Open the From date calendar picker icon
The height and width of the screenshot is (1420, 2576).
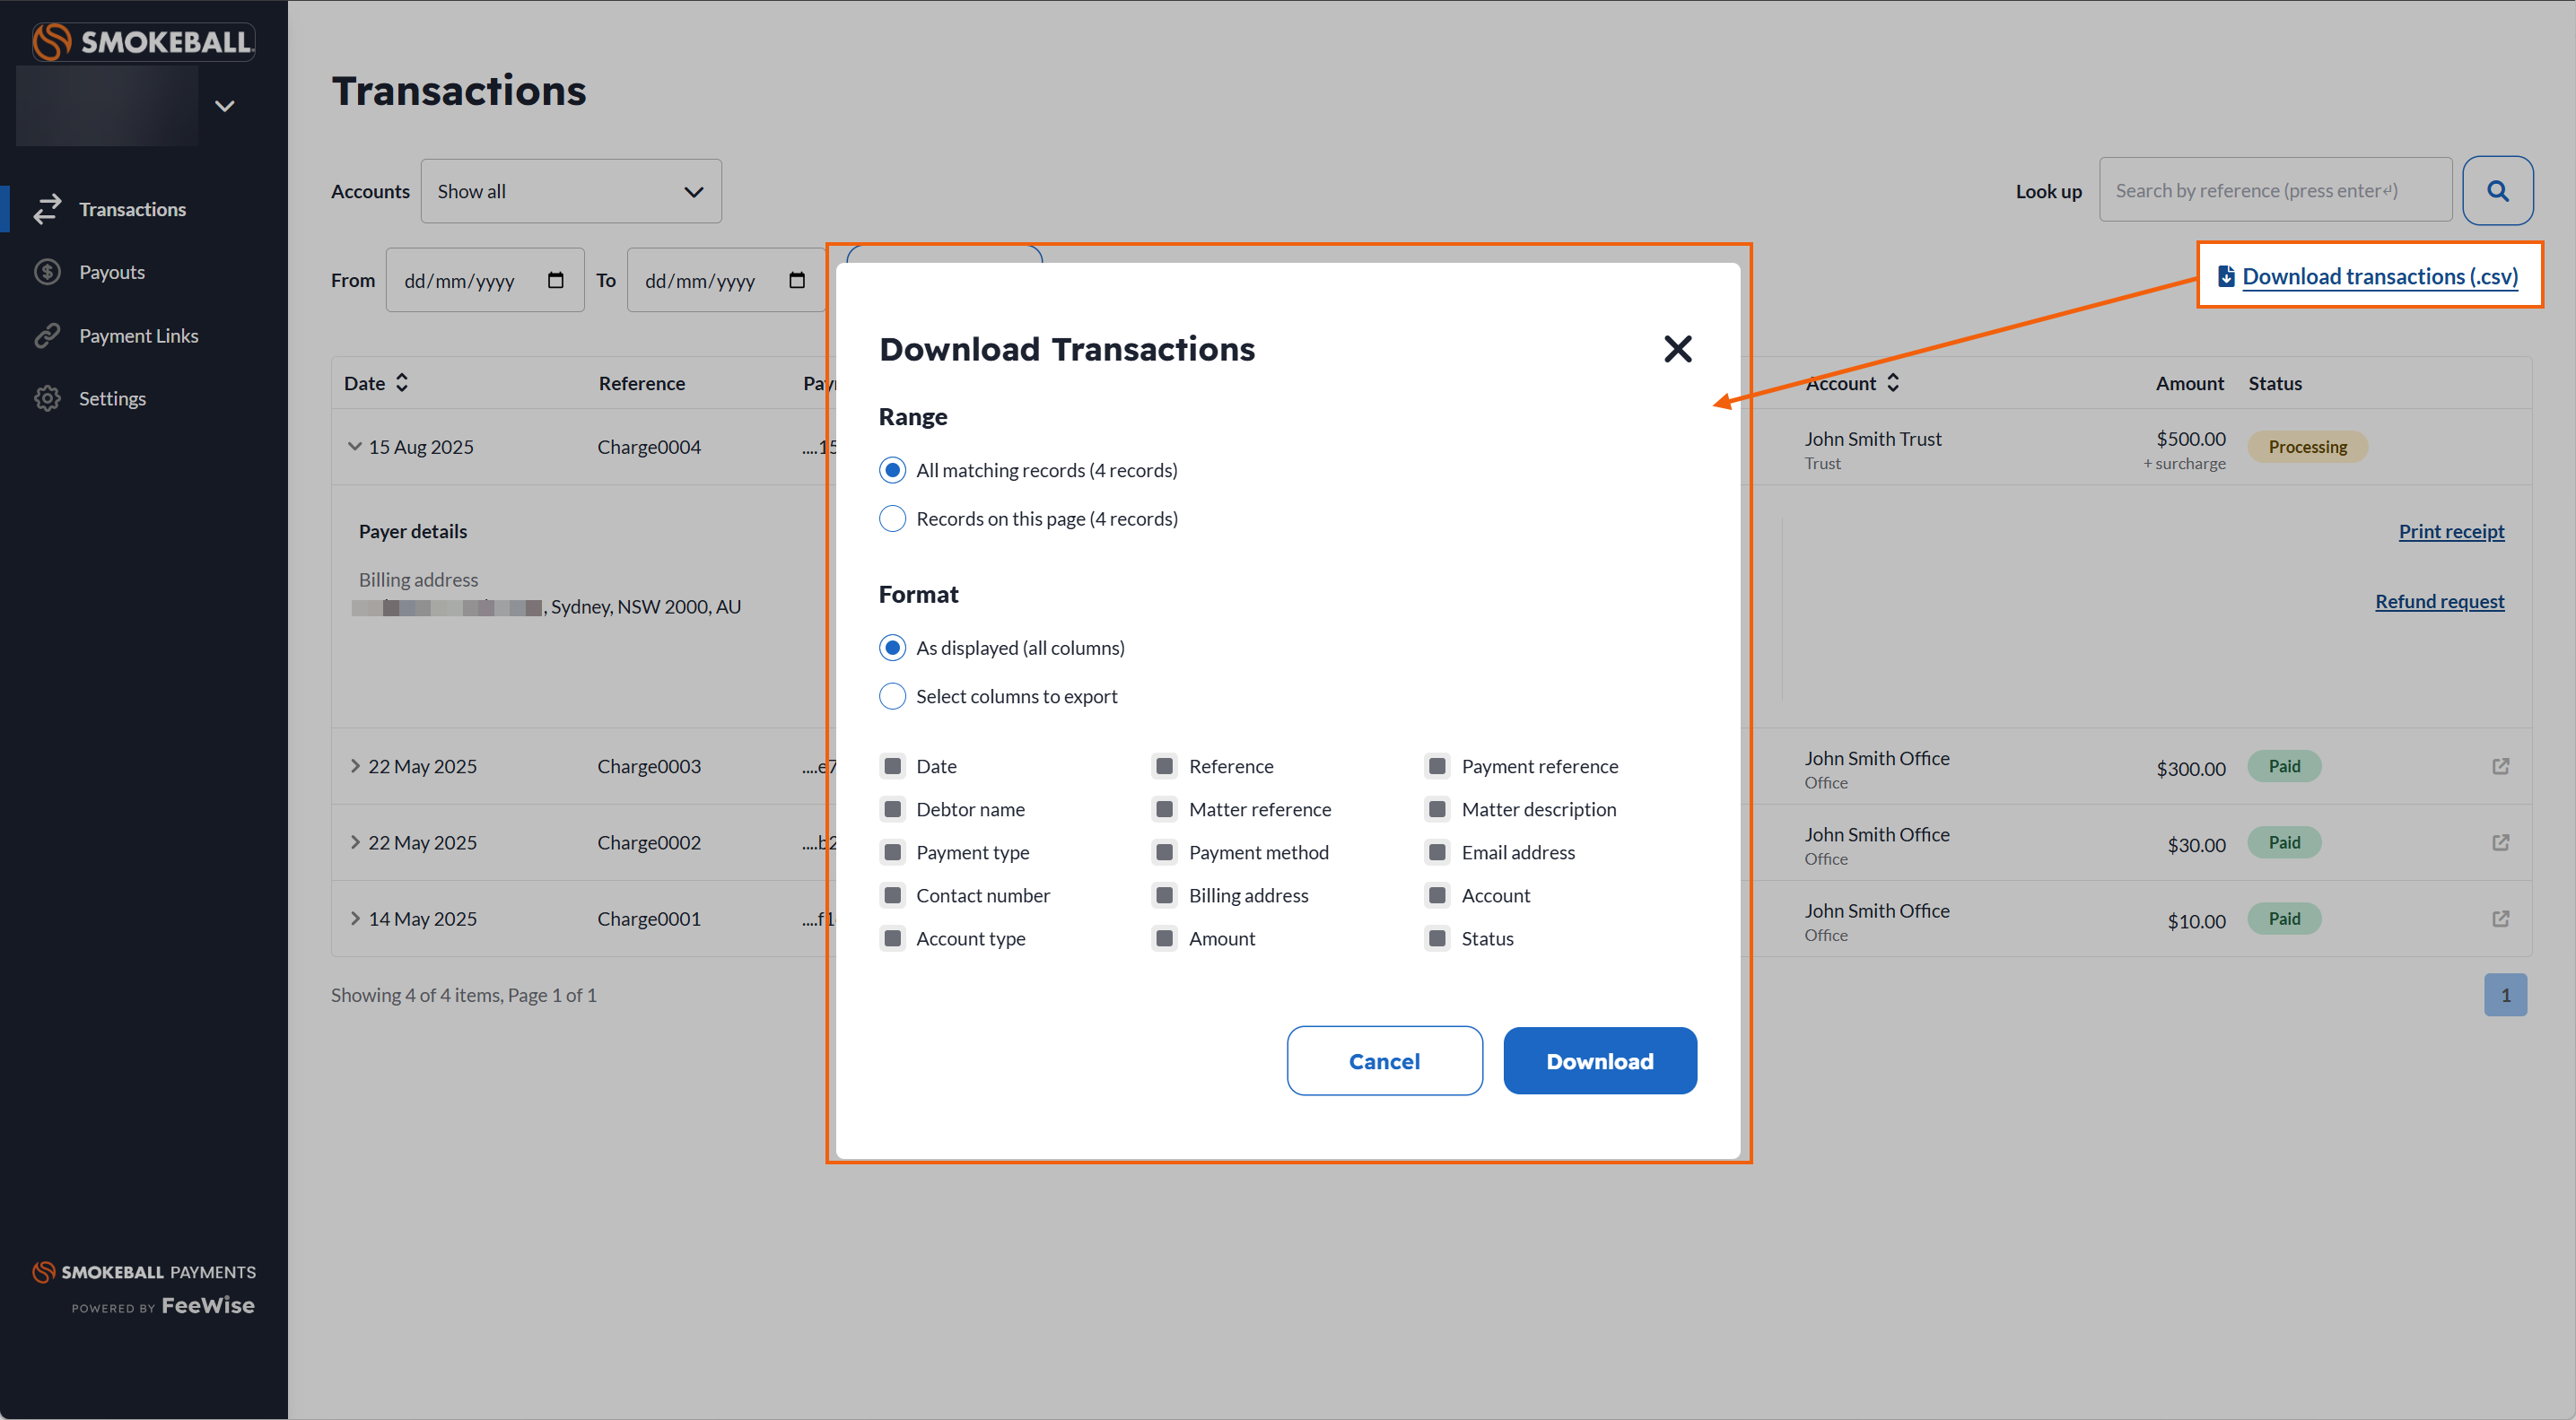[x=556, y=280]
